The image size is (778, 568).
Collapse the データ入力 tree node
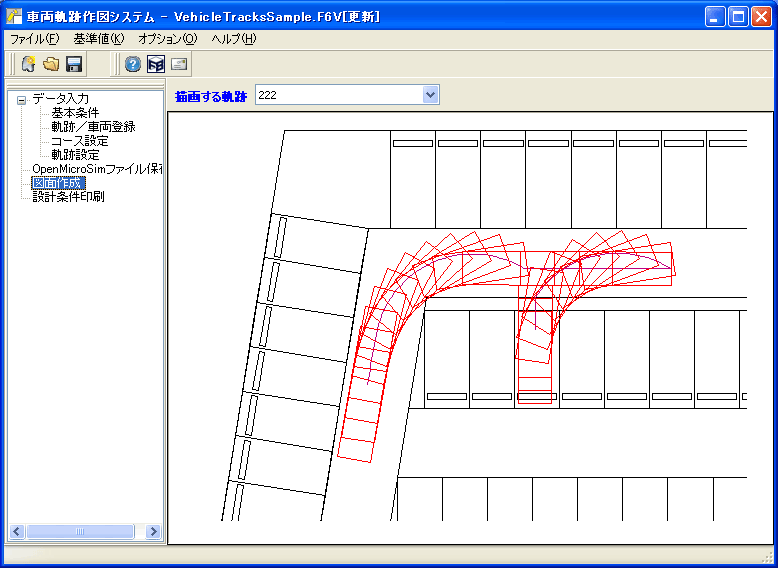21,100
